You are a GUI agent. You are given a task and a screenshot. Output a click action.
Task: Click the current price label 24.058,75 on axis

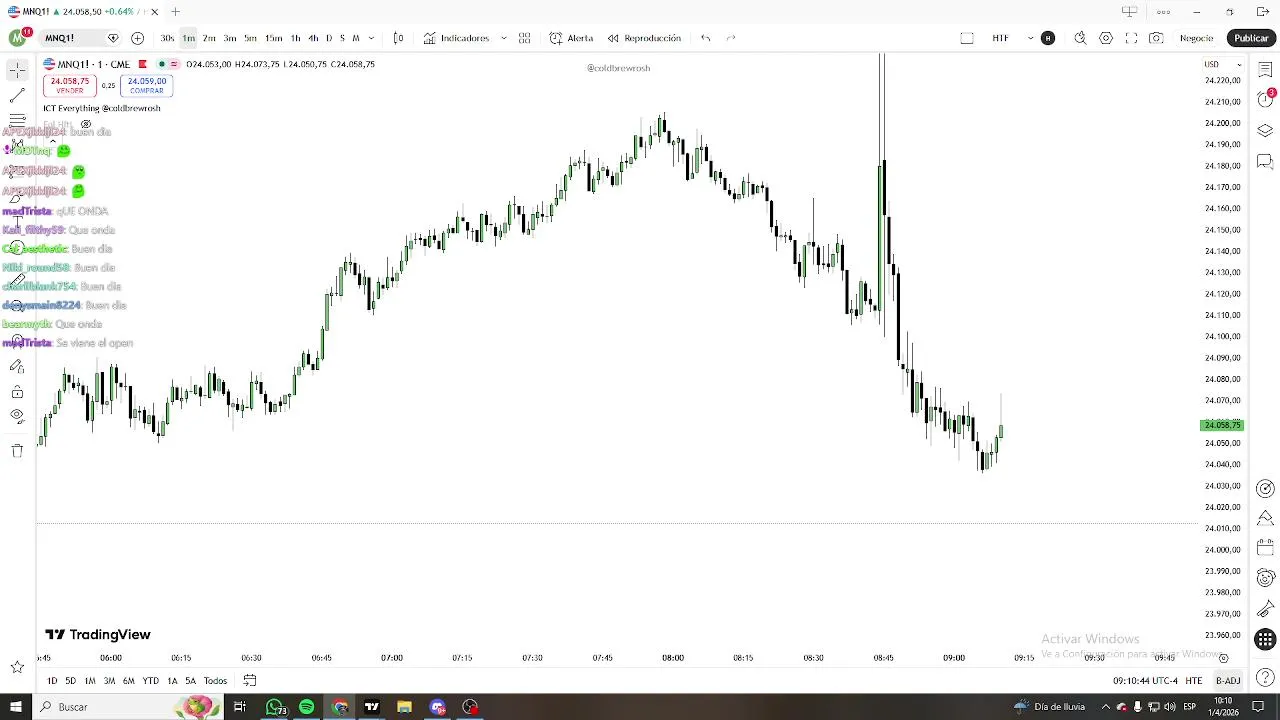1221,425
